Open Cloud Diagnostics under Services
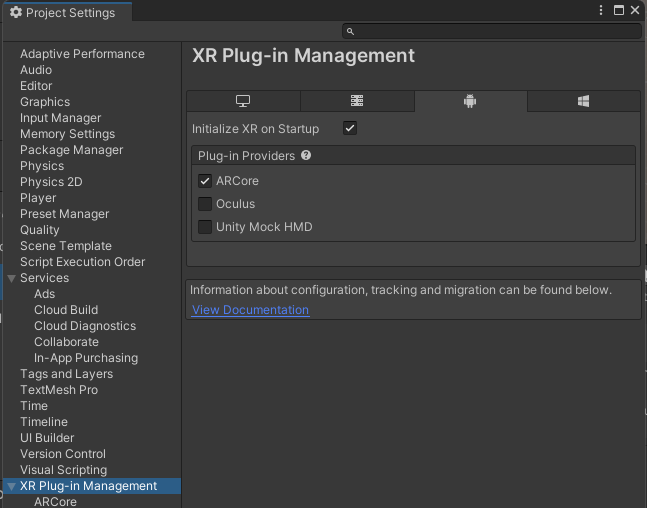This screenshot has height=508, width=647. click(x=85, y=326)
